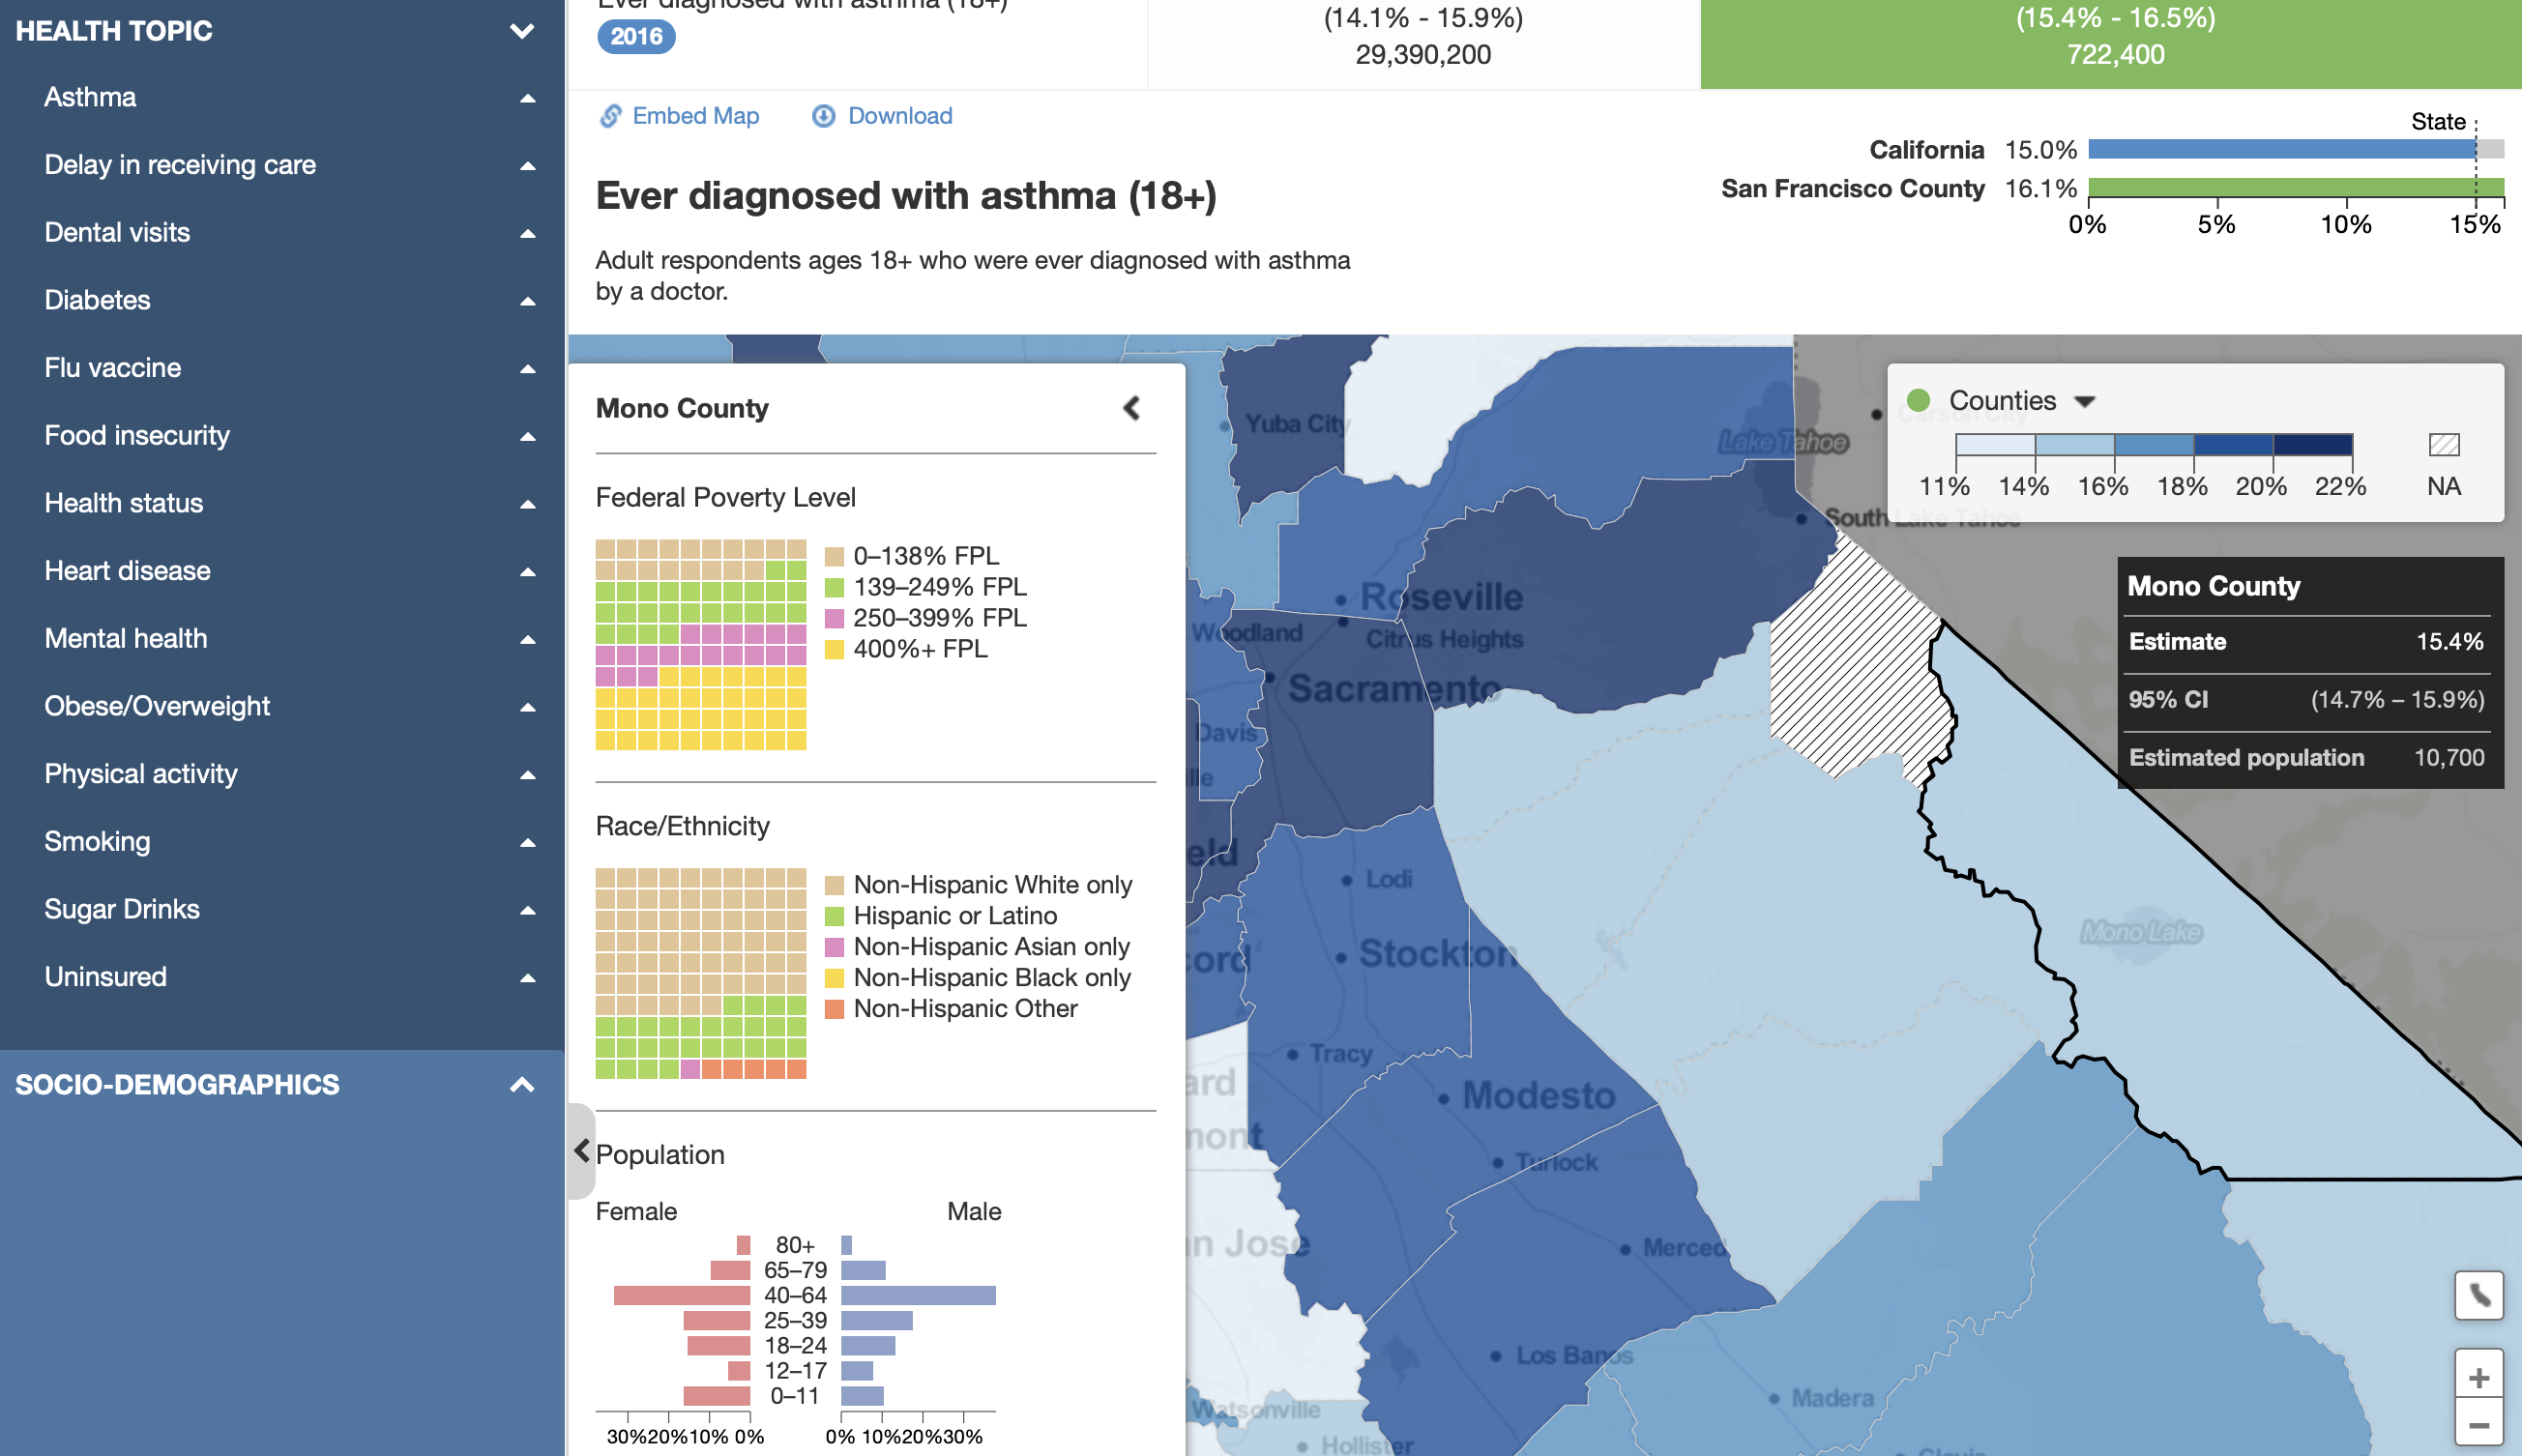Click the Download link
The width and height of the screenshot is (2522, 1456).
(x=899, y=116)
